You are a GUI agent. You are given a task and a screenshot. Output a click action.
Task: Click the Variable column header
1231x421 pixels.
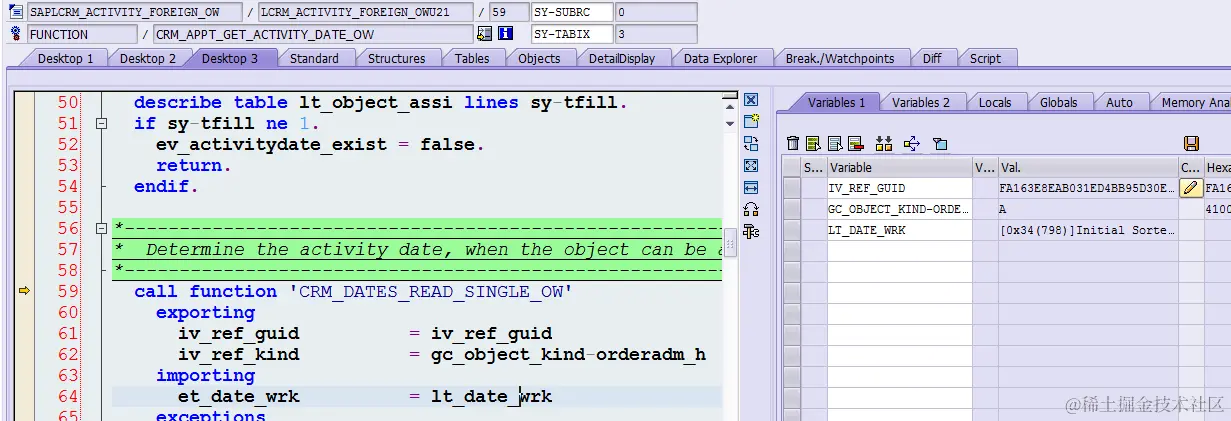(899, 167)
